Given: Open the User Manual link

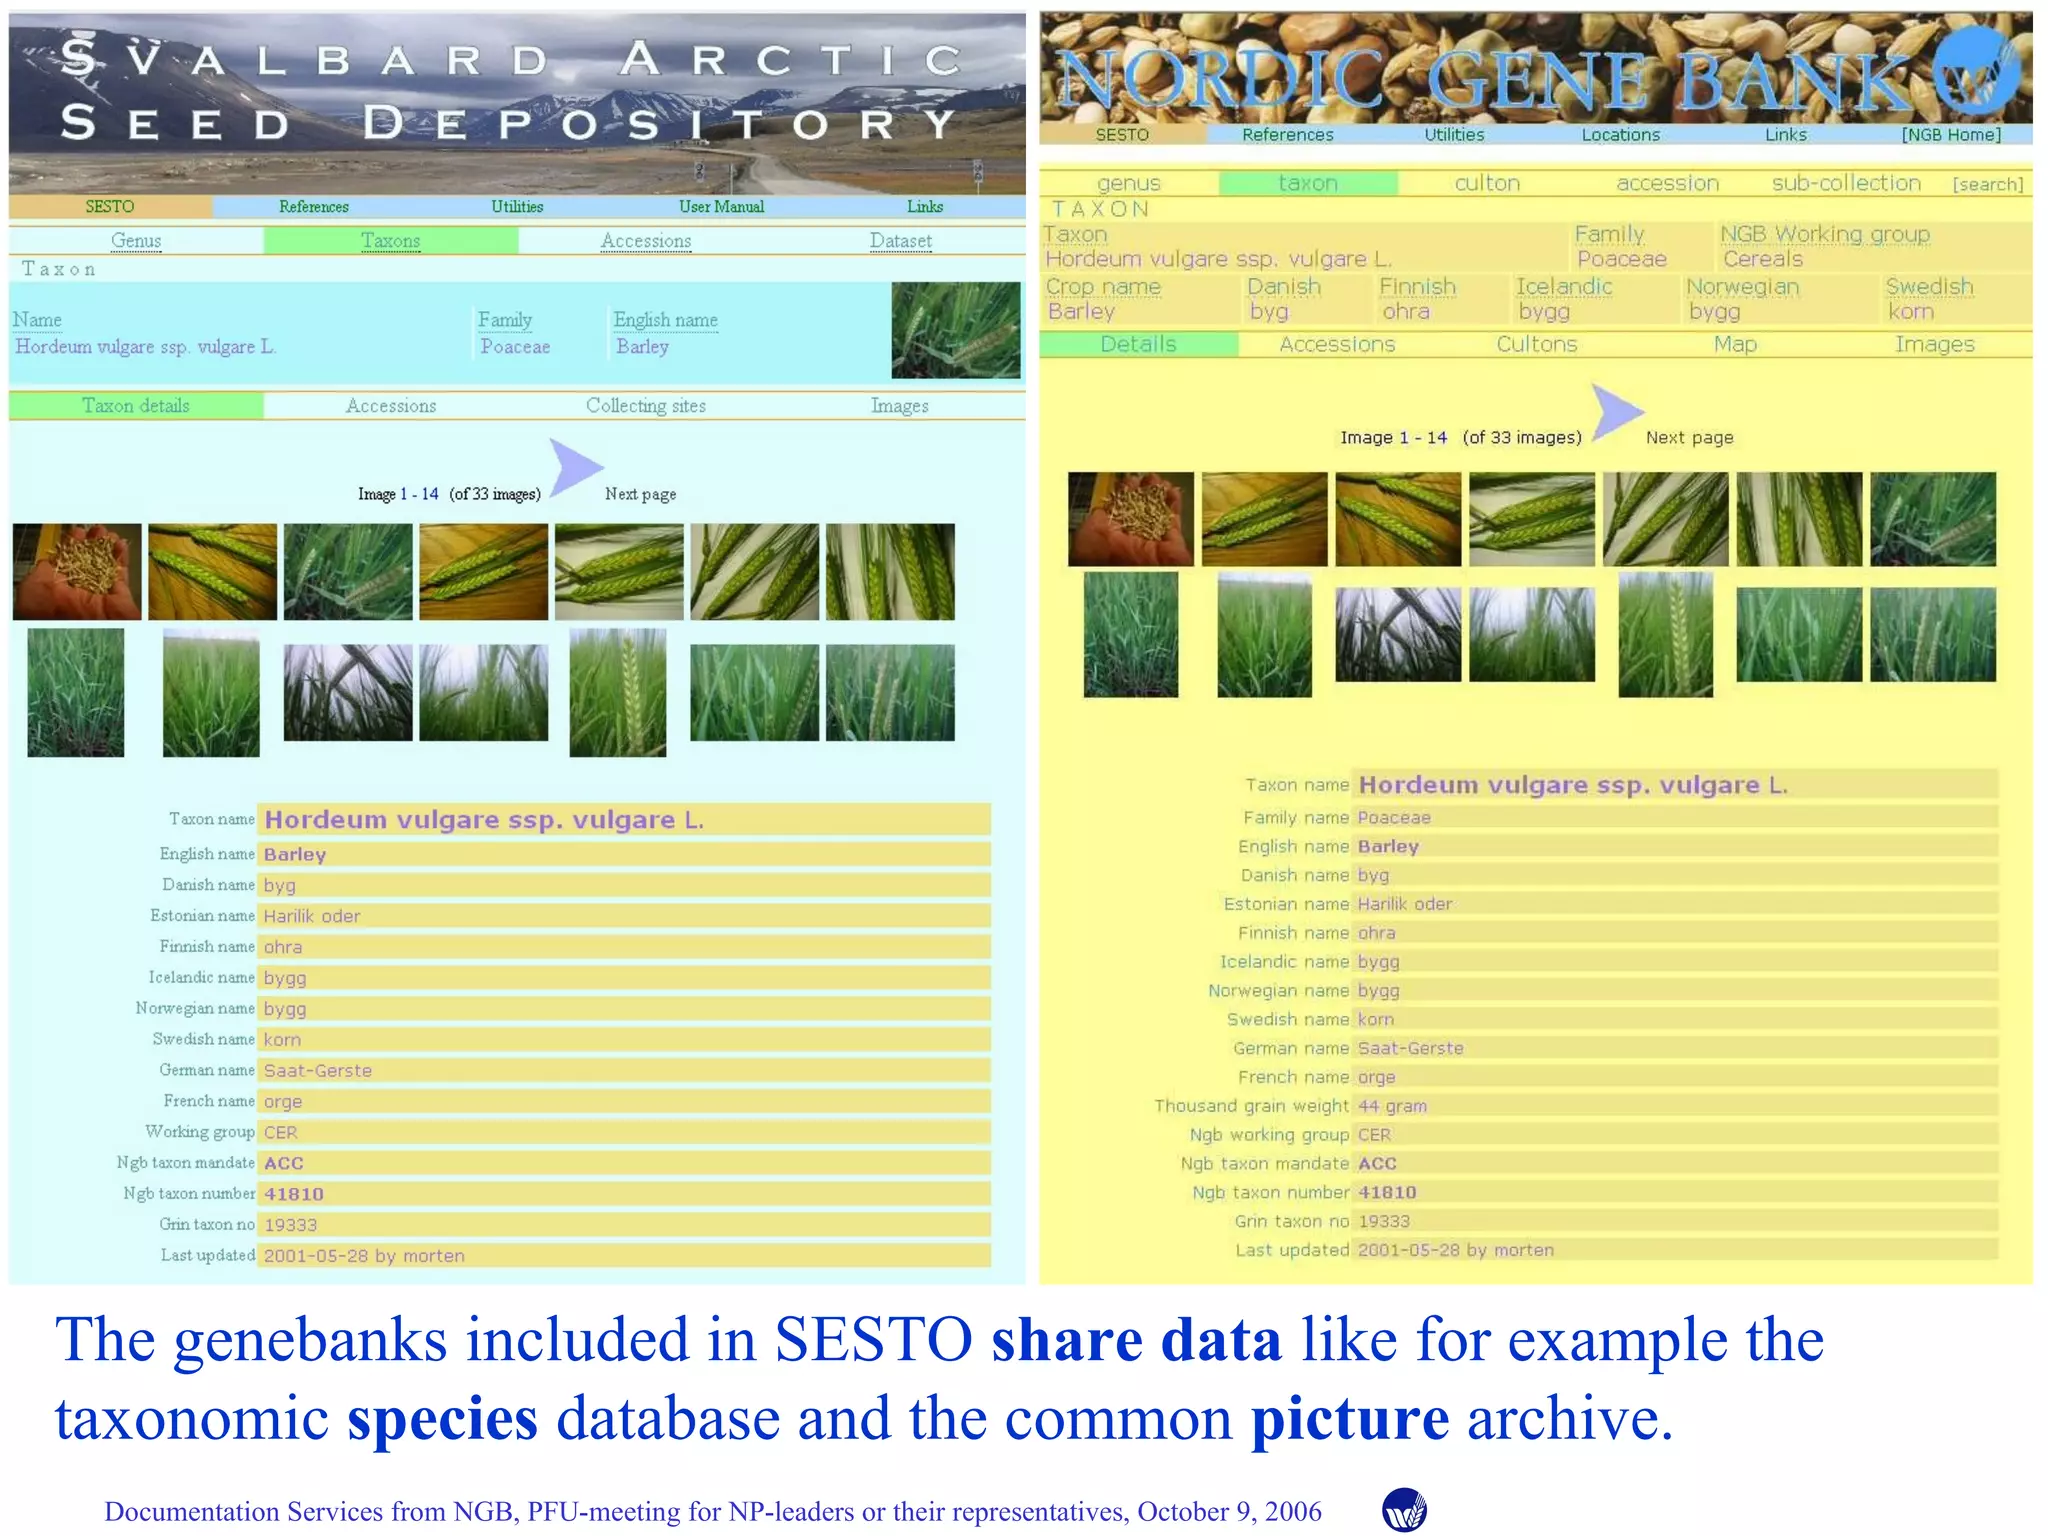Looking at the screenshot, I should click(x=721, y=207).
